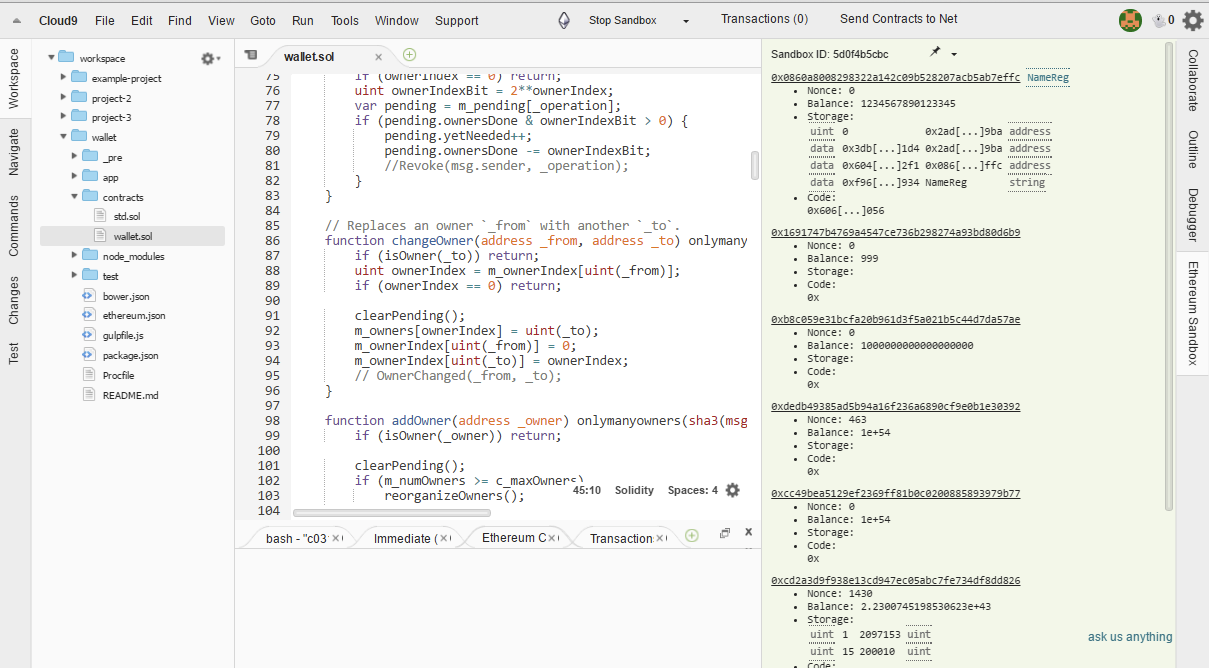Image resolution: width=1209 pixels, height=668 pixels.
Task: Open the Stop Sandbox dropdown arrow
Action: click(686, 21)
